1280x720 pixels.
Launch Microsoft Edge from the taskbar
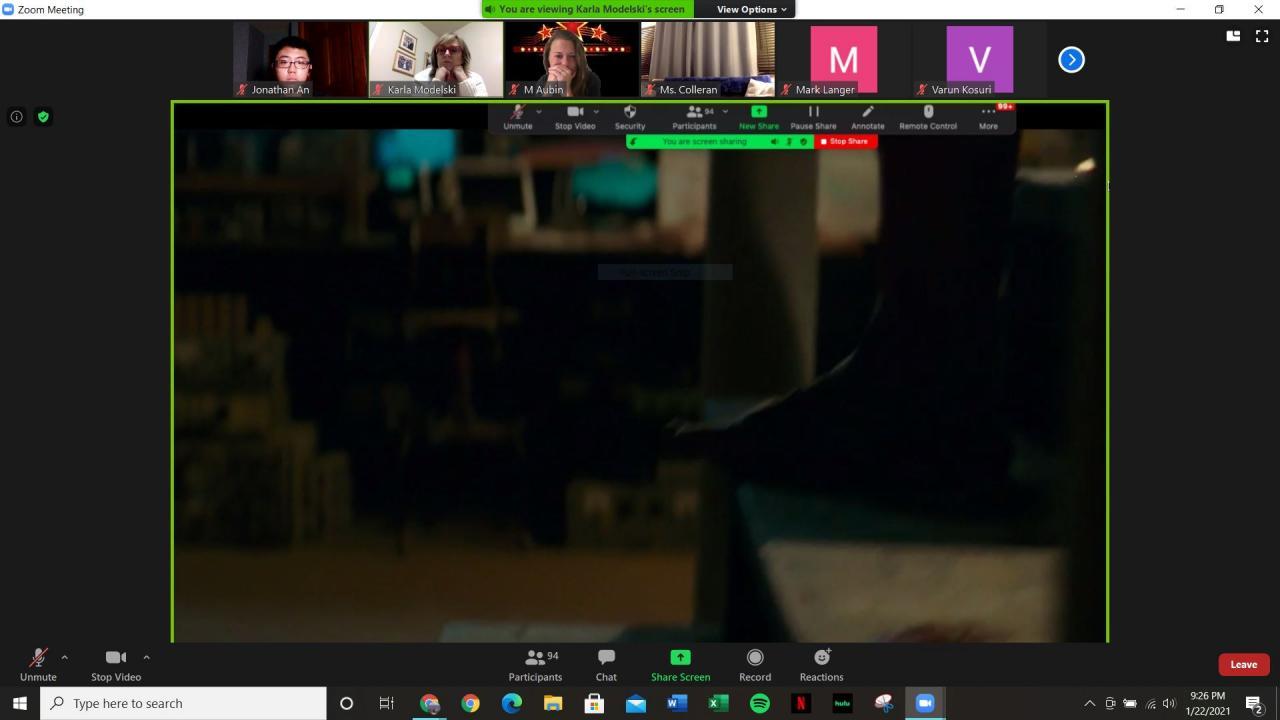511,703
